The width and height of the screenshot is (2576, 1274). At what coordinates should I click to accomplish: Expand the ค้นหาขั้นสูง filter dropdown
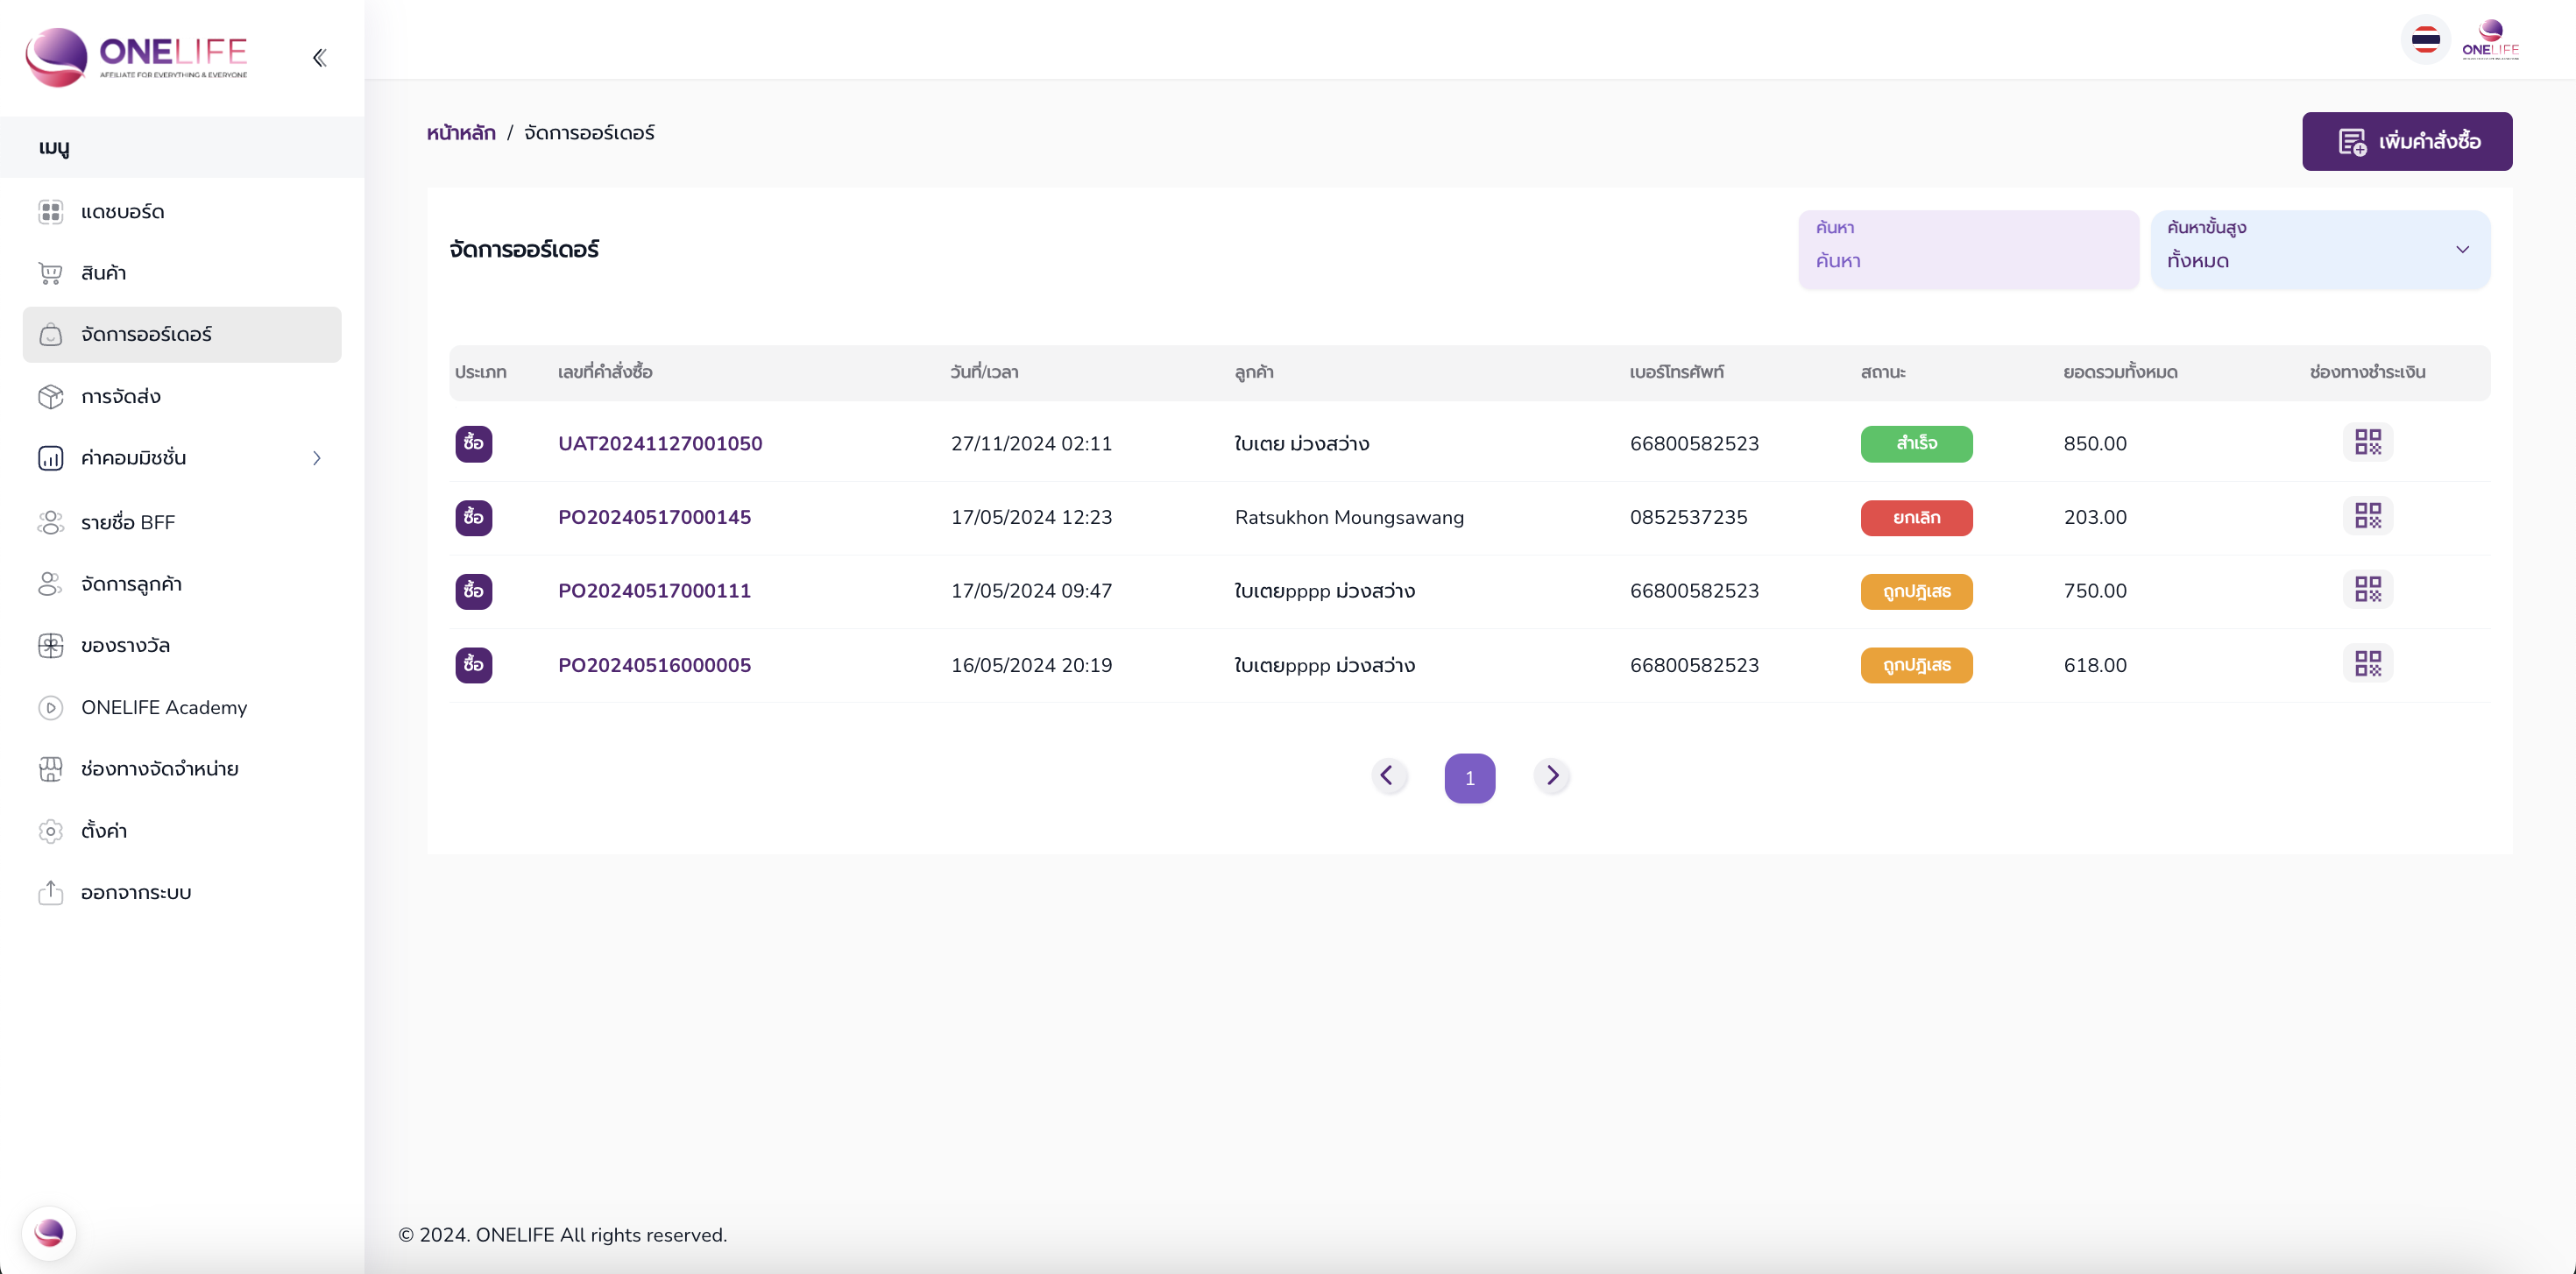pyautogui.click(x=2319, y=249)
